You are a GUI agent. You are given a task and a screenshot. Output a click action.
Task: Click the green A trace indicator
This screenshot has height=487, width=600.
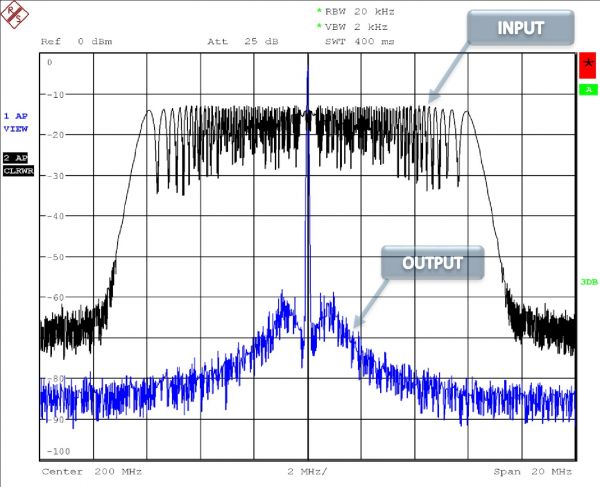click(x=587, y=90)
